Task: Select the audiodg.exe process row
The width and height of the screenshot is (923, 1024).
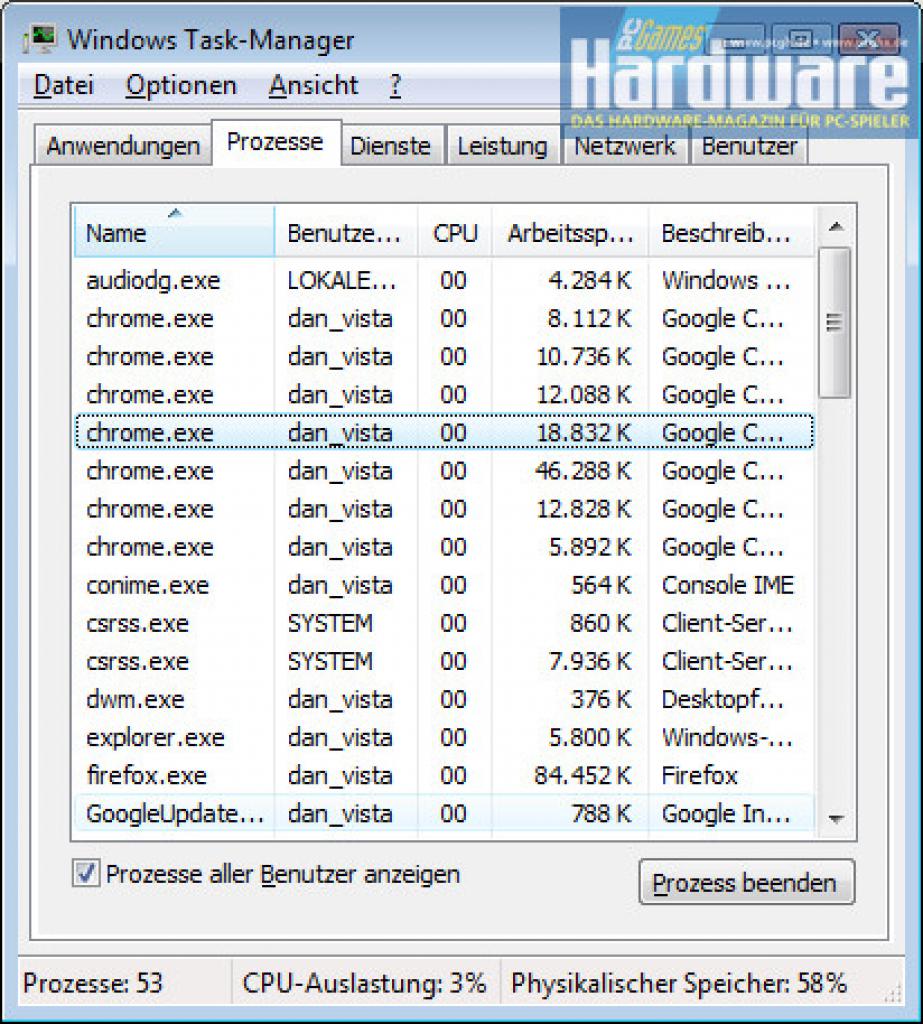Action: [444, 280]
